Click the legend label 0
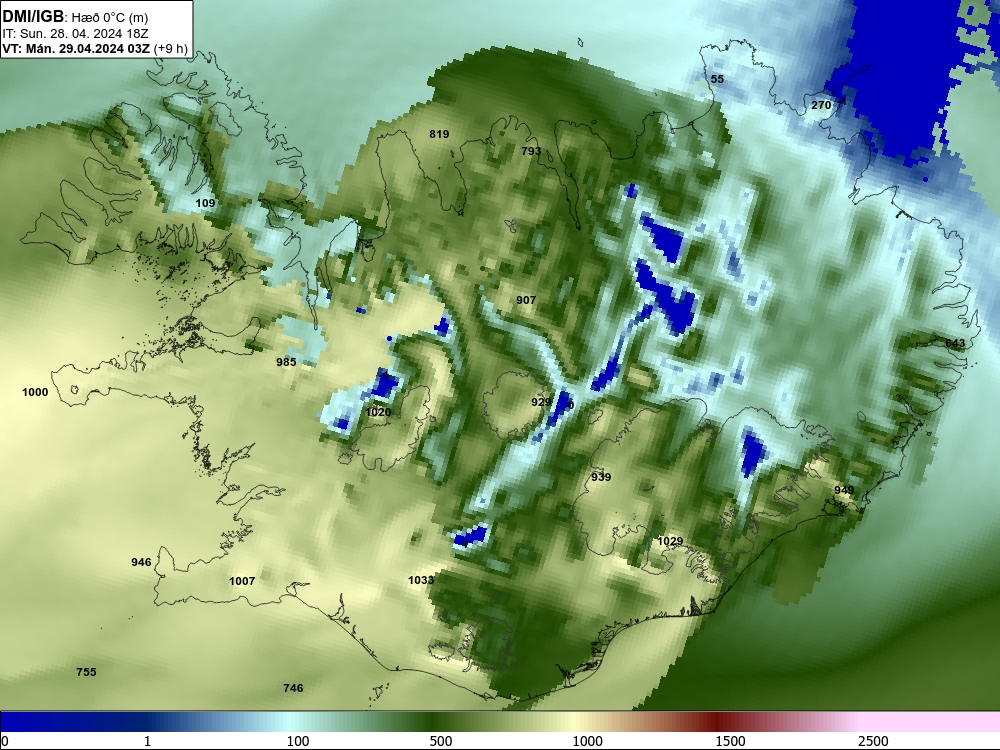The width and height of the screenshot is (1000, 750). click(5, 741)
